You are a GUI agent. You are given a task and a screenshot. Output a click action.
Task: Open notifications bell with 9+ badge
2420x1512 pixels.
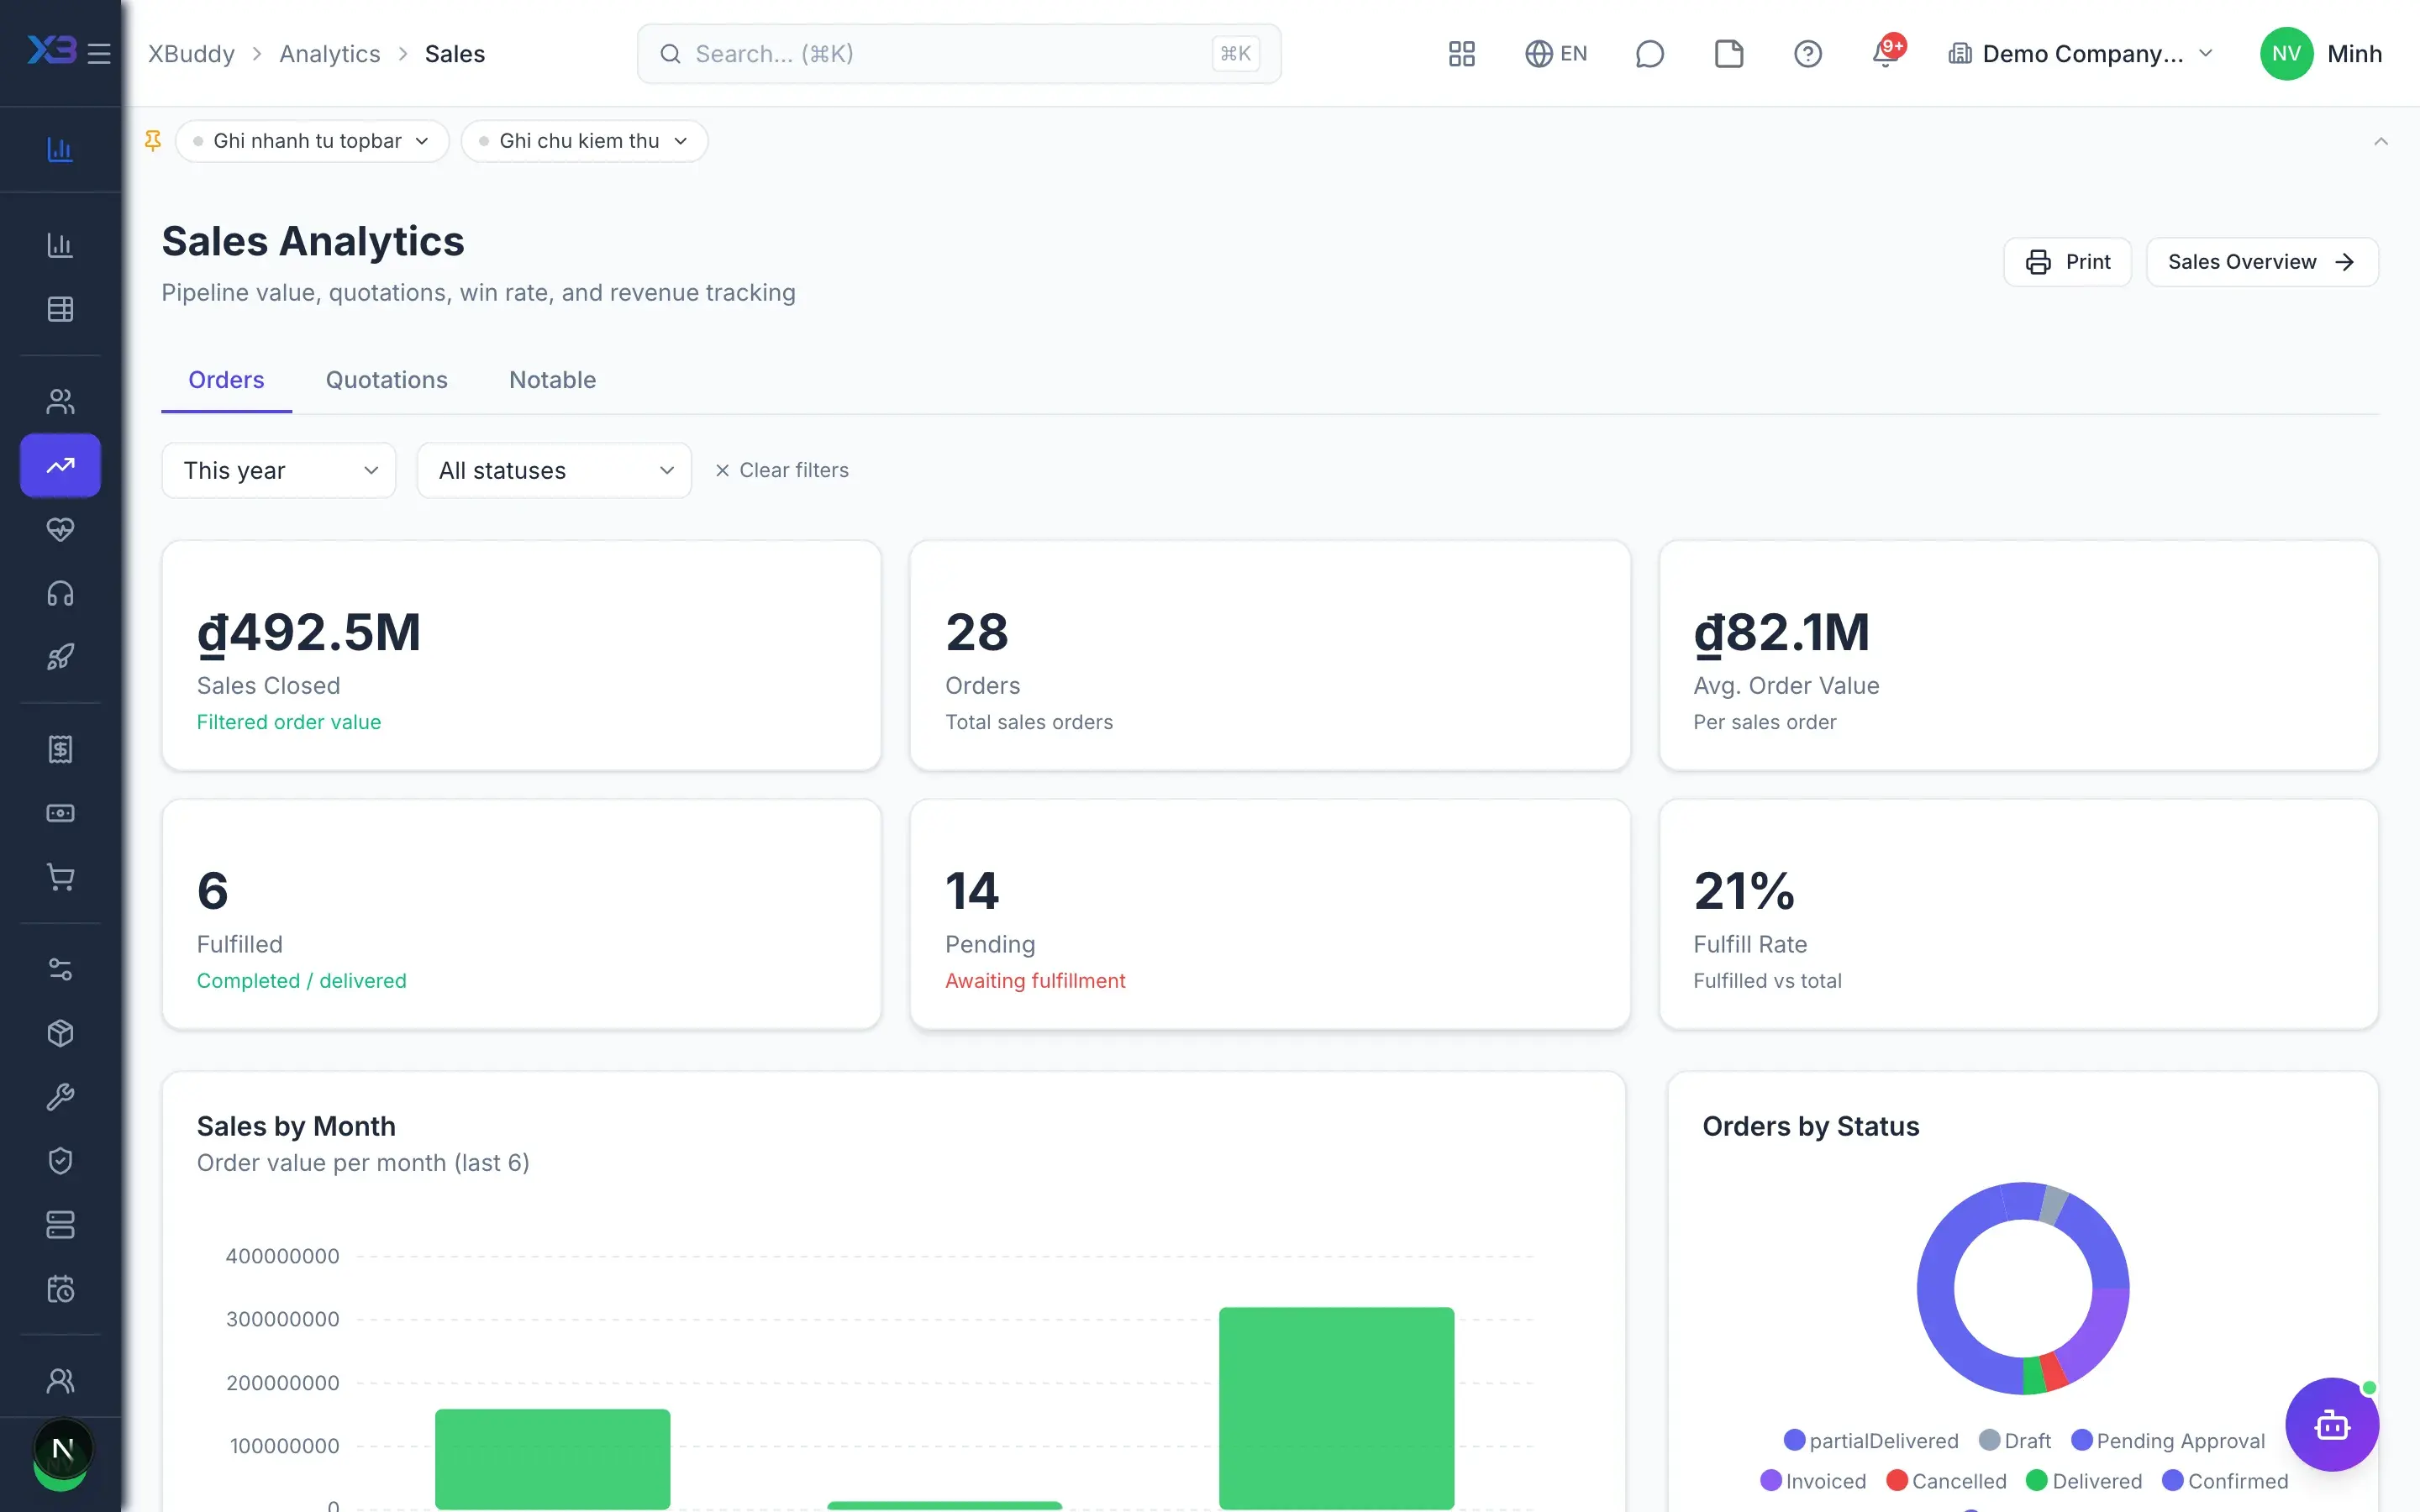coord(1887,52)
